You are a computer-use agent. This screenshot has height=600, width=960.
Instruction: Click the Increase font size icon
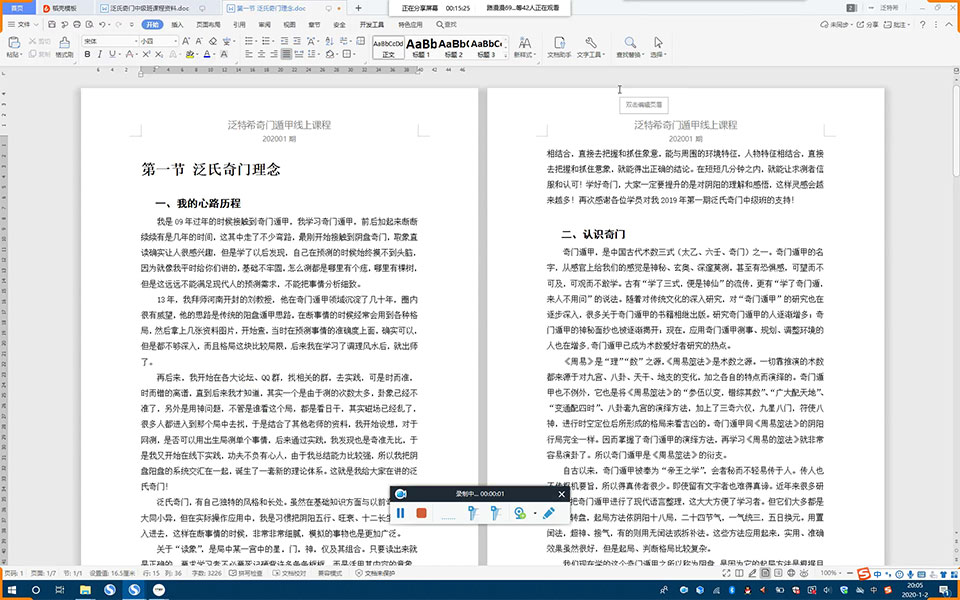tap(186, 41)
